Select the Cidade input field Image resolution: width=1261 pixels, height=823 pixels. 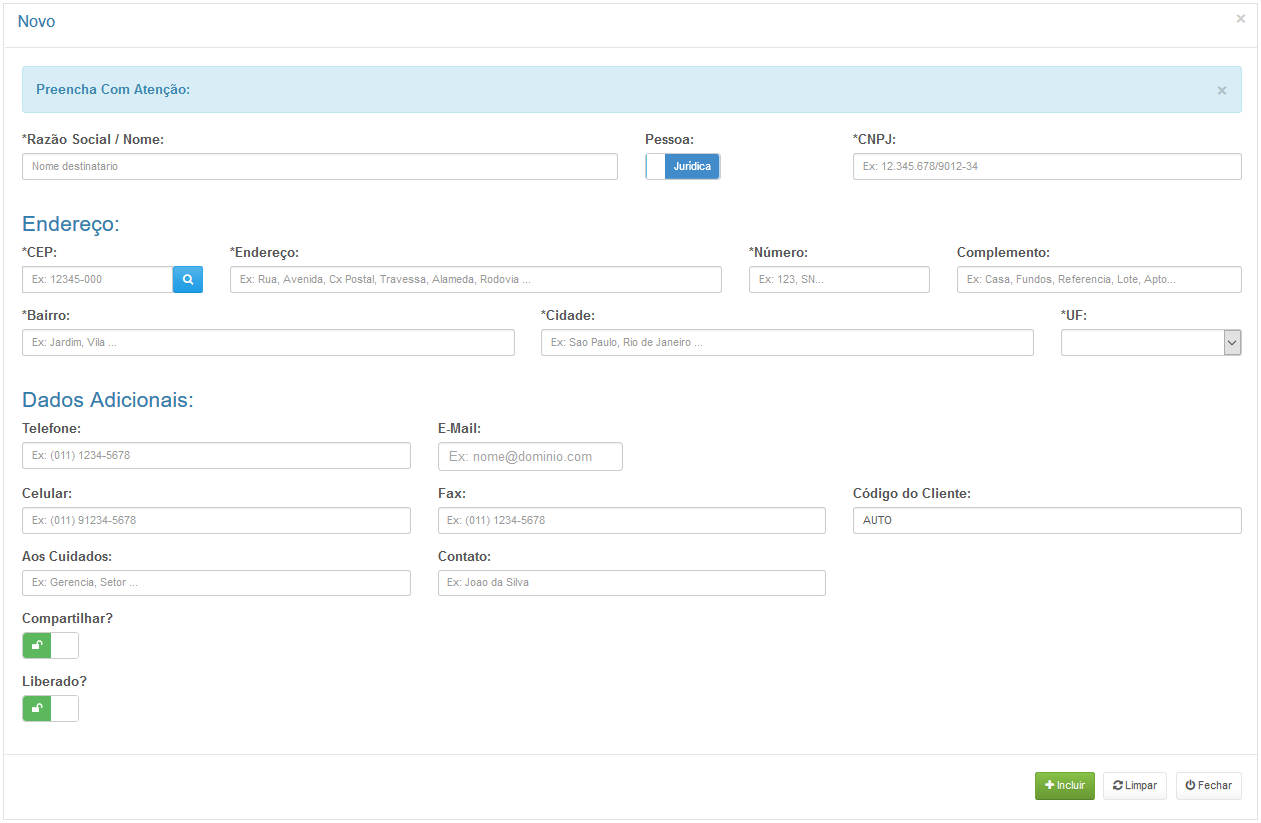786,343
